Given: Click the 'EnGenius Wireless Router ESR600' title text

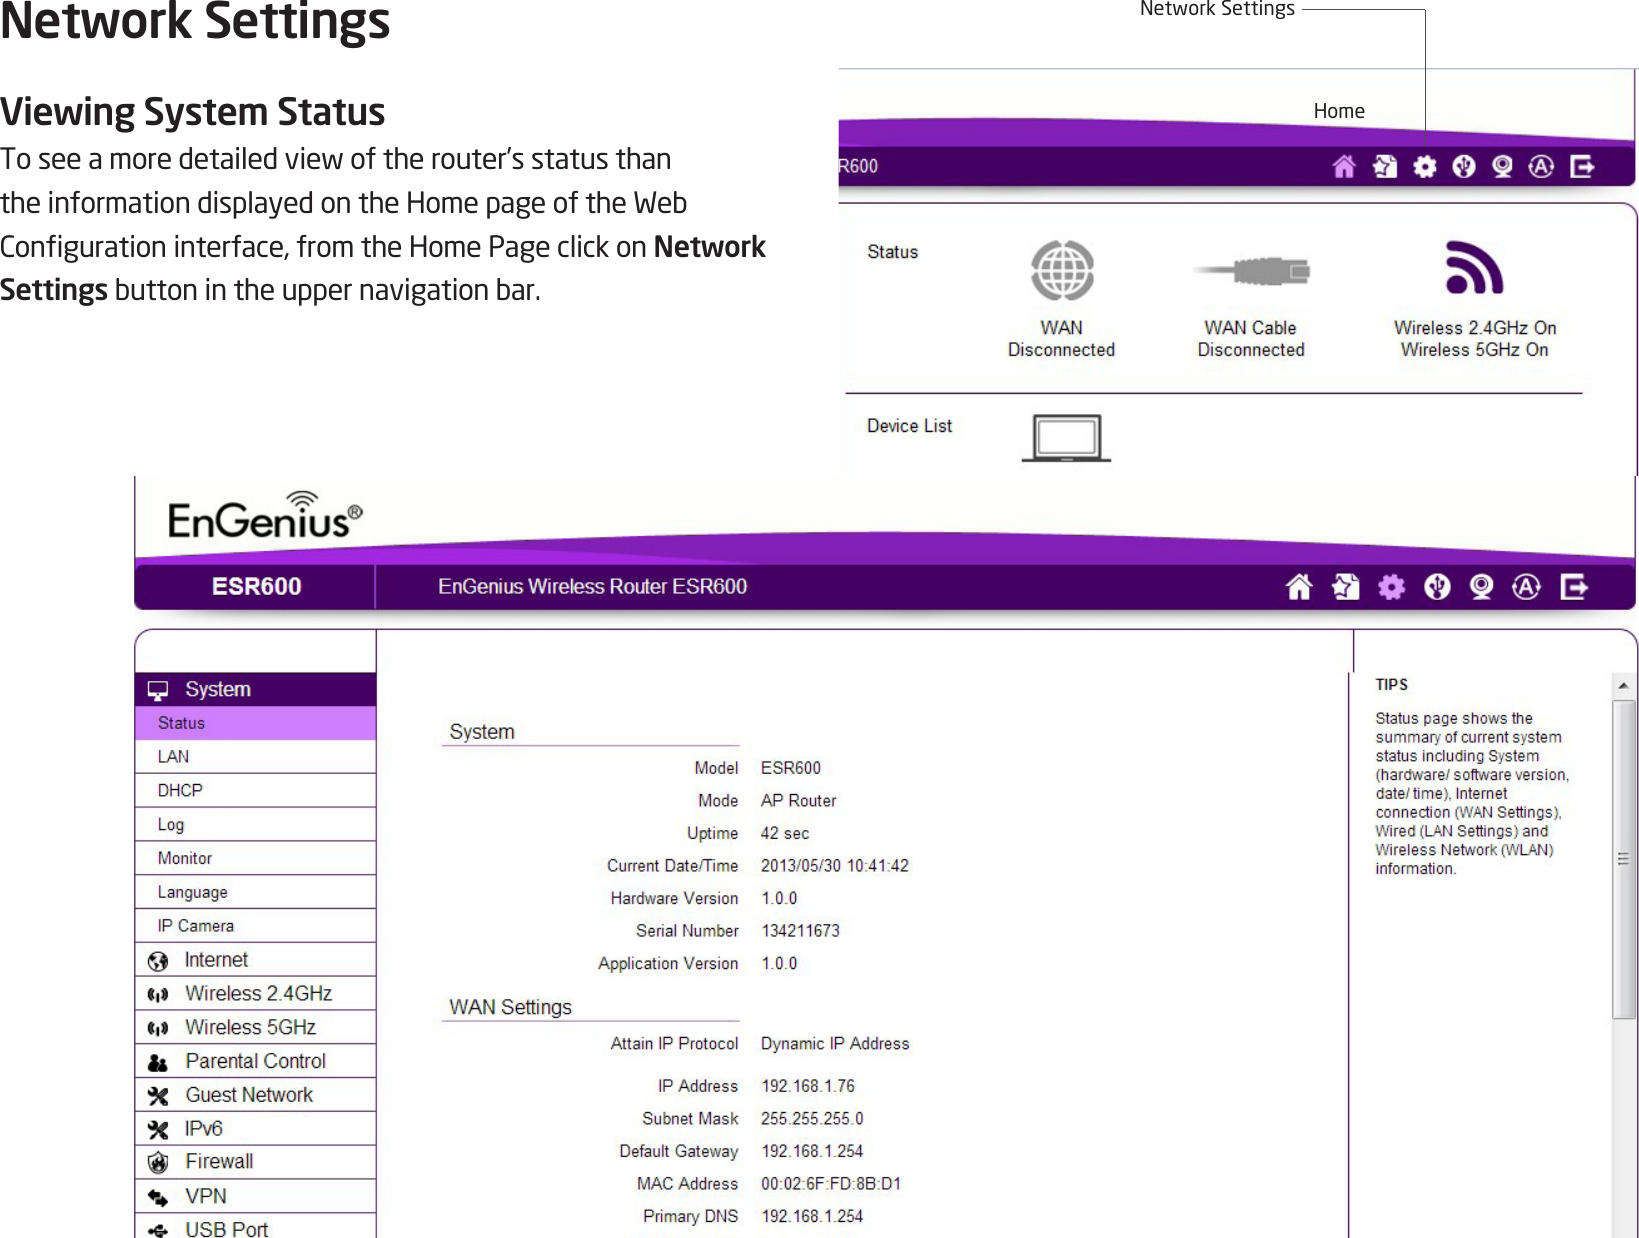Looking at the screenshot, I should pyautogui.click(x=592, y=587).
